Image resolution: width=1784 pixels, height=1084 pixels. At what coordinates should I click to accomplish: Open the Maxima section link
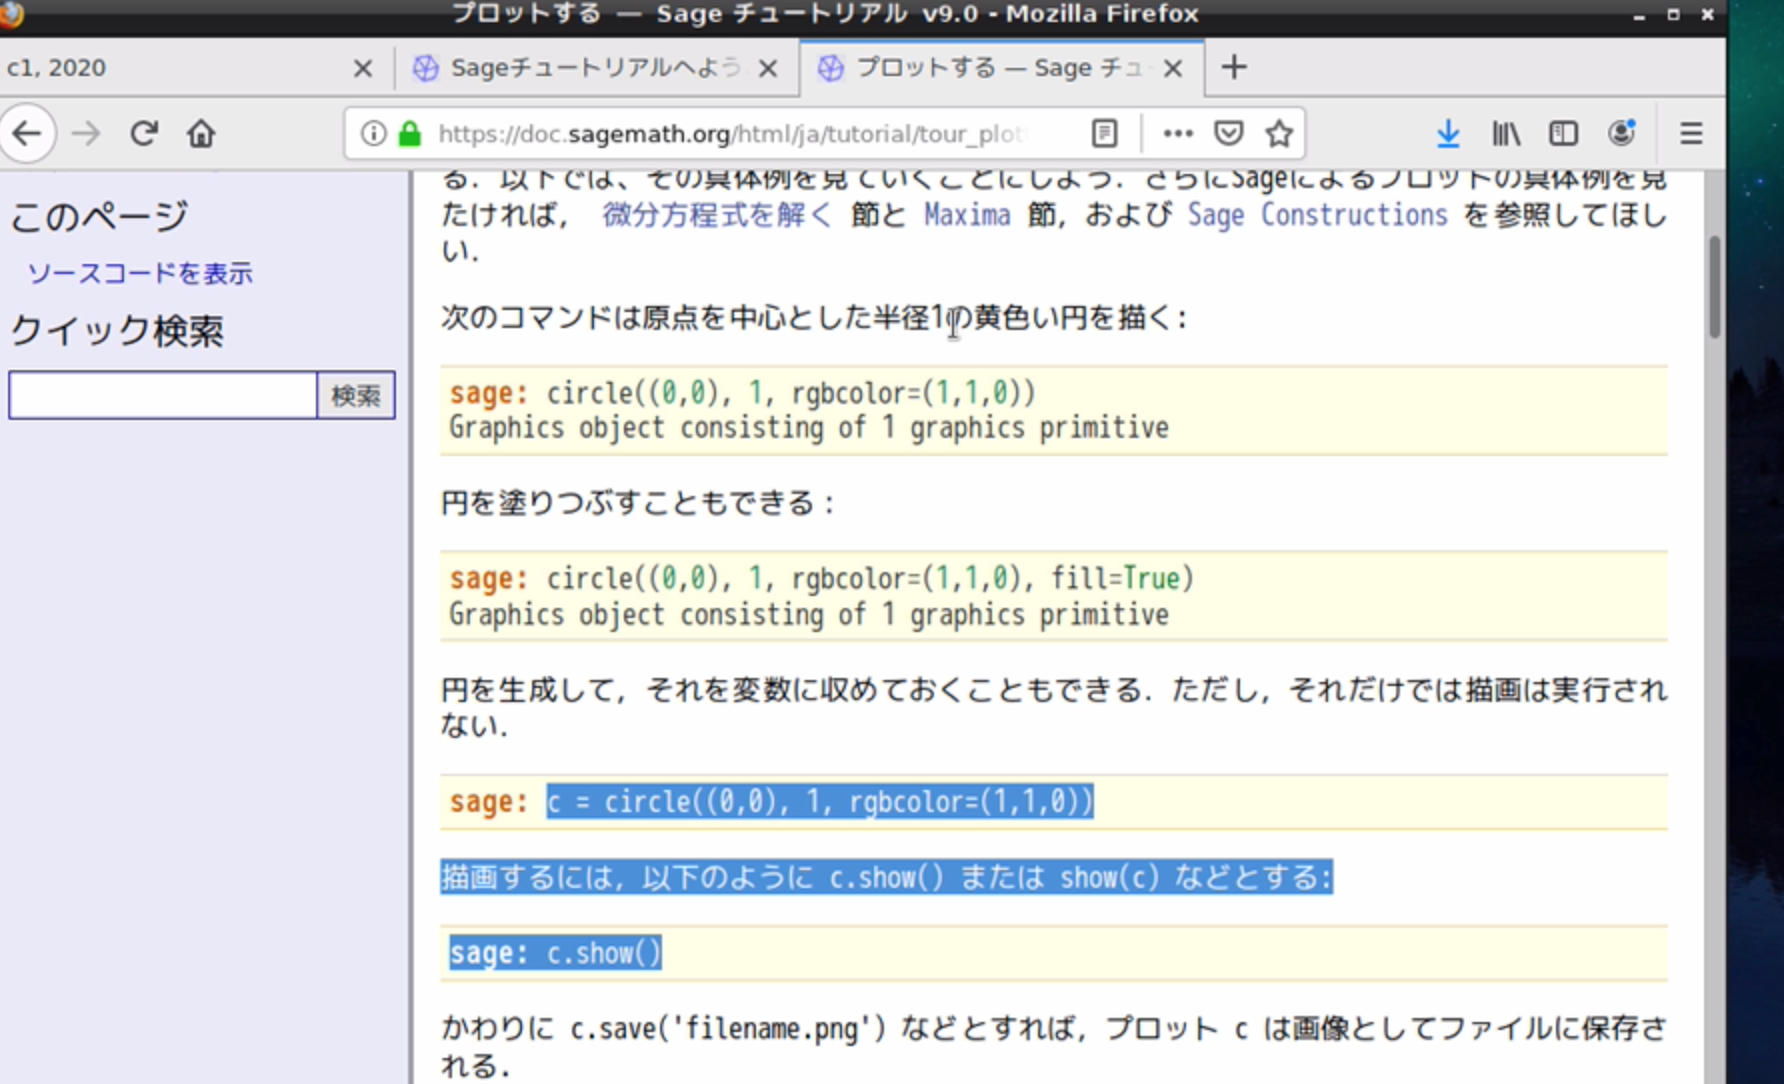pyautogui.click(x=967, y=214)
